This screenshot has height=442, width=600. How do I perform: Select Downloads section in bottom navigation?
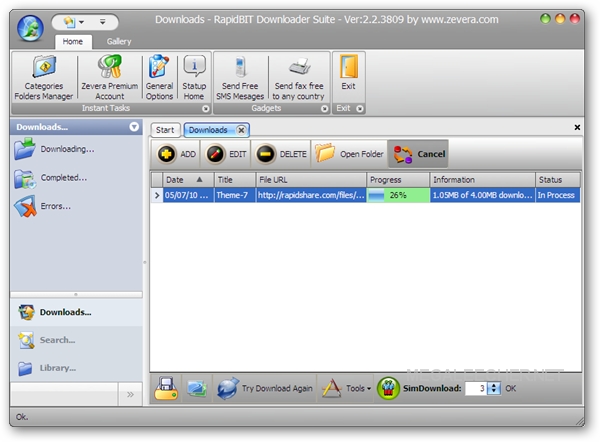[76, 312]
